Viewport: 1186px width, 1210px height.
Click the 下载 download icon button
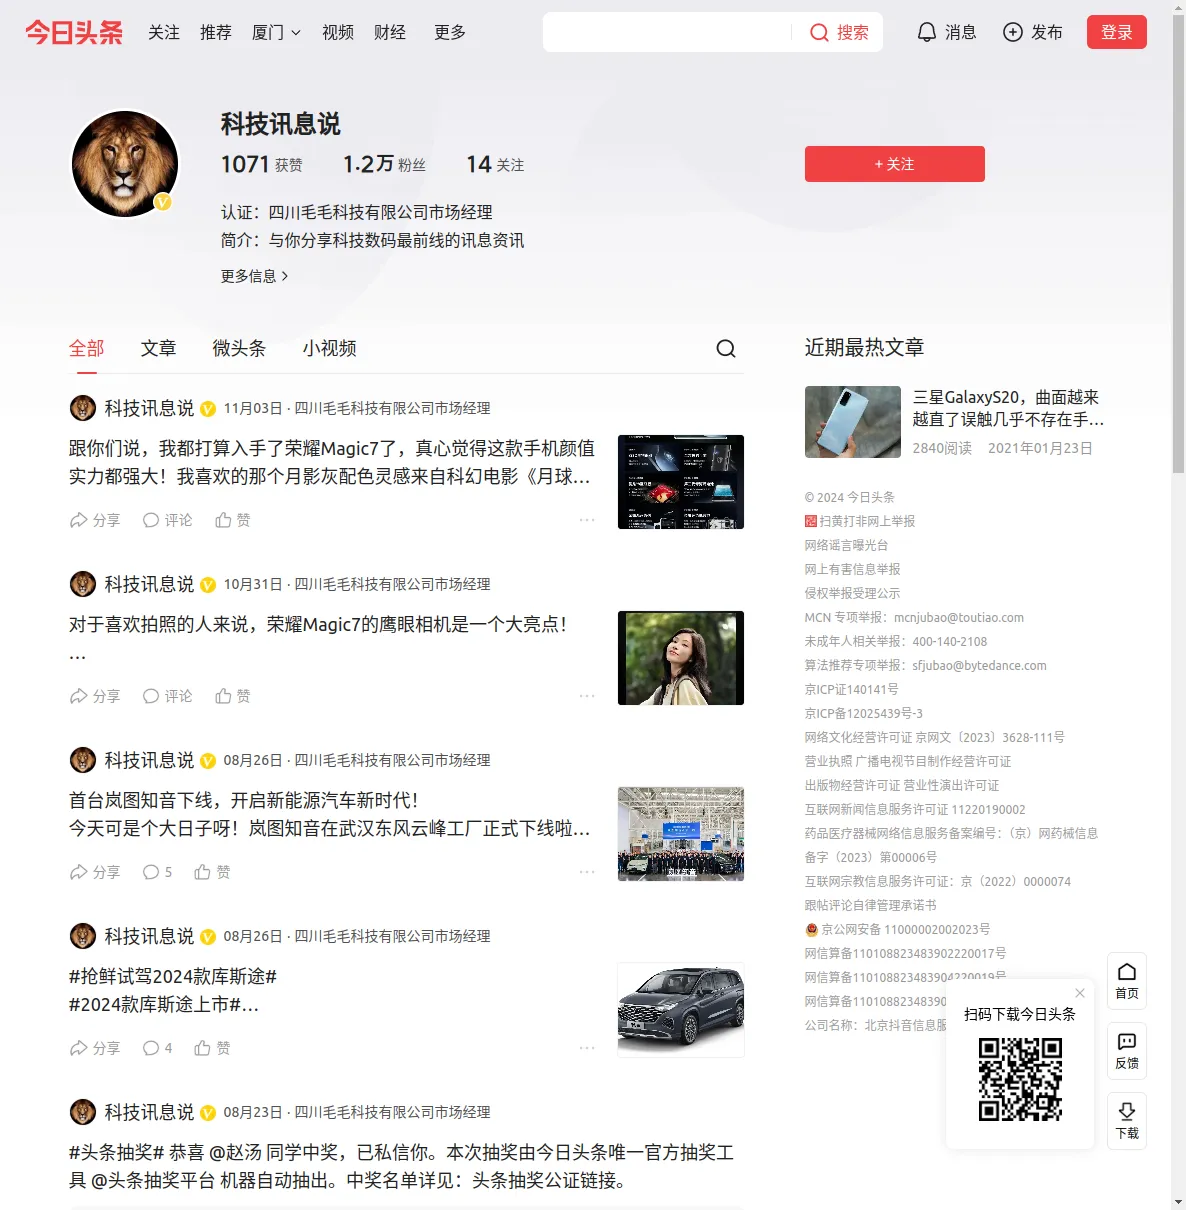tap(1127, 1121)
